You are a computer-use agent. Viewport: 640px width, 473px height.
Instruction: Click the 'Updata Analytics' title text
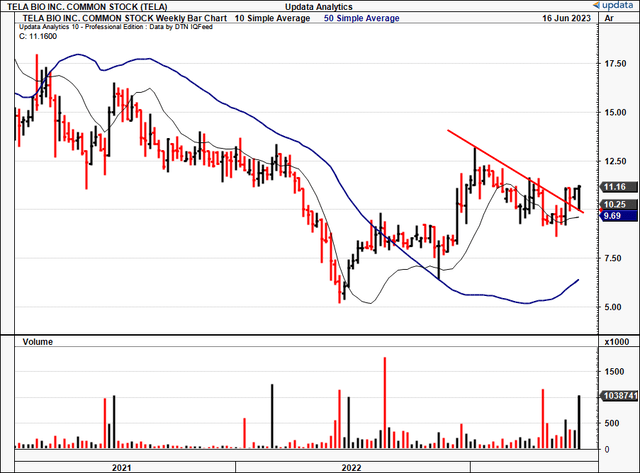[x=319, y=7]
